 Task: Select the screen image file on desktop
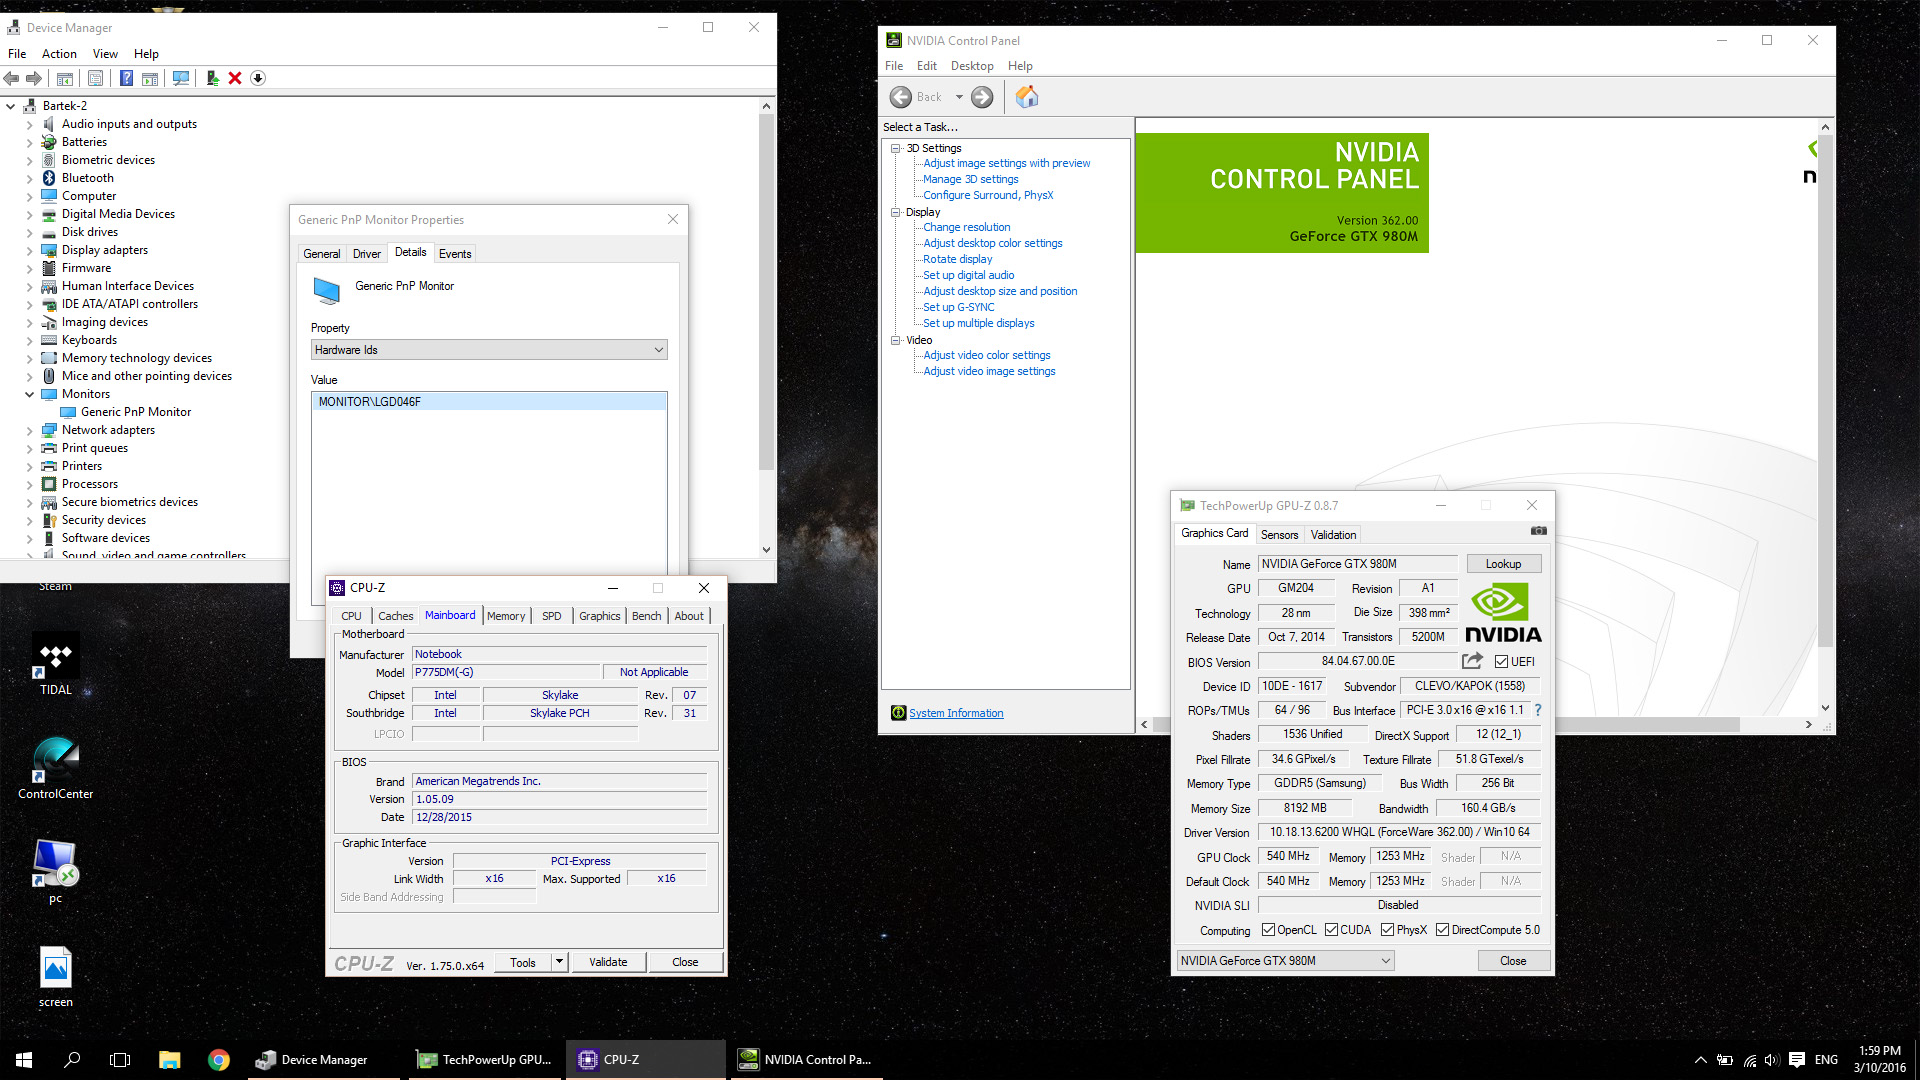pos(56,977)
